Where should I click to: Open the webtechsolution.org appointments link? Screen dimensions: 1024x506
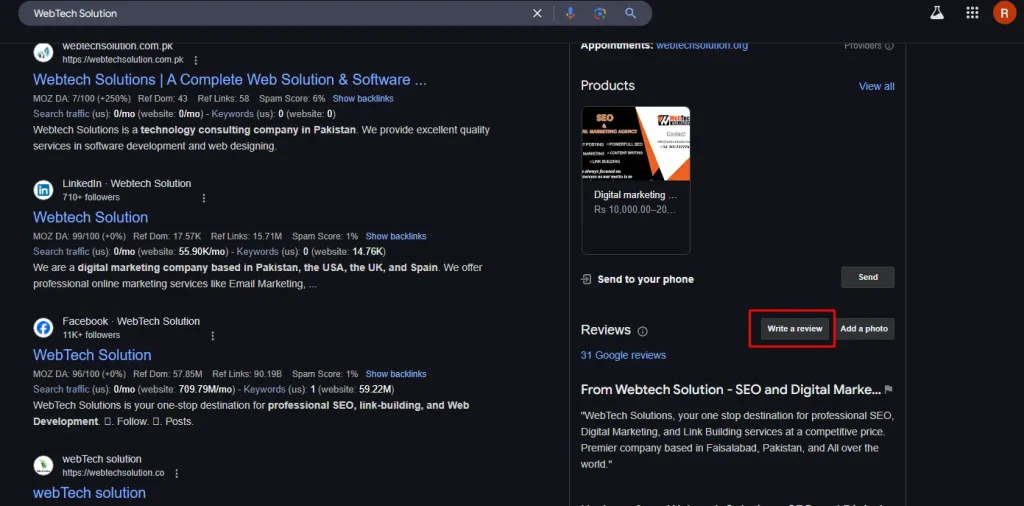tap(702, 46)
